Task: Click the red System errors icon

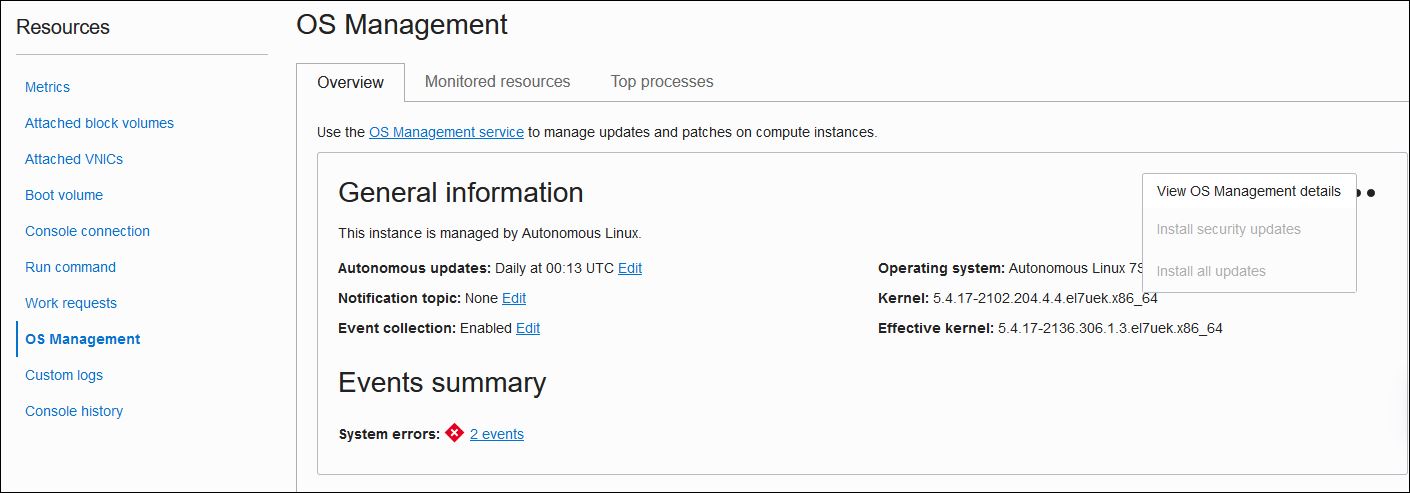Action: pos(454,433)
